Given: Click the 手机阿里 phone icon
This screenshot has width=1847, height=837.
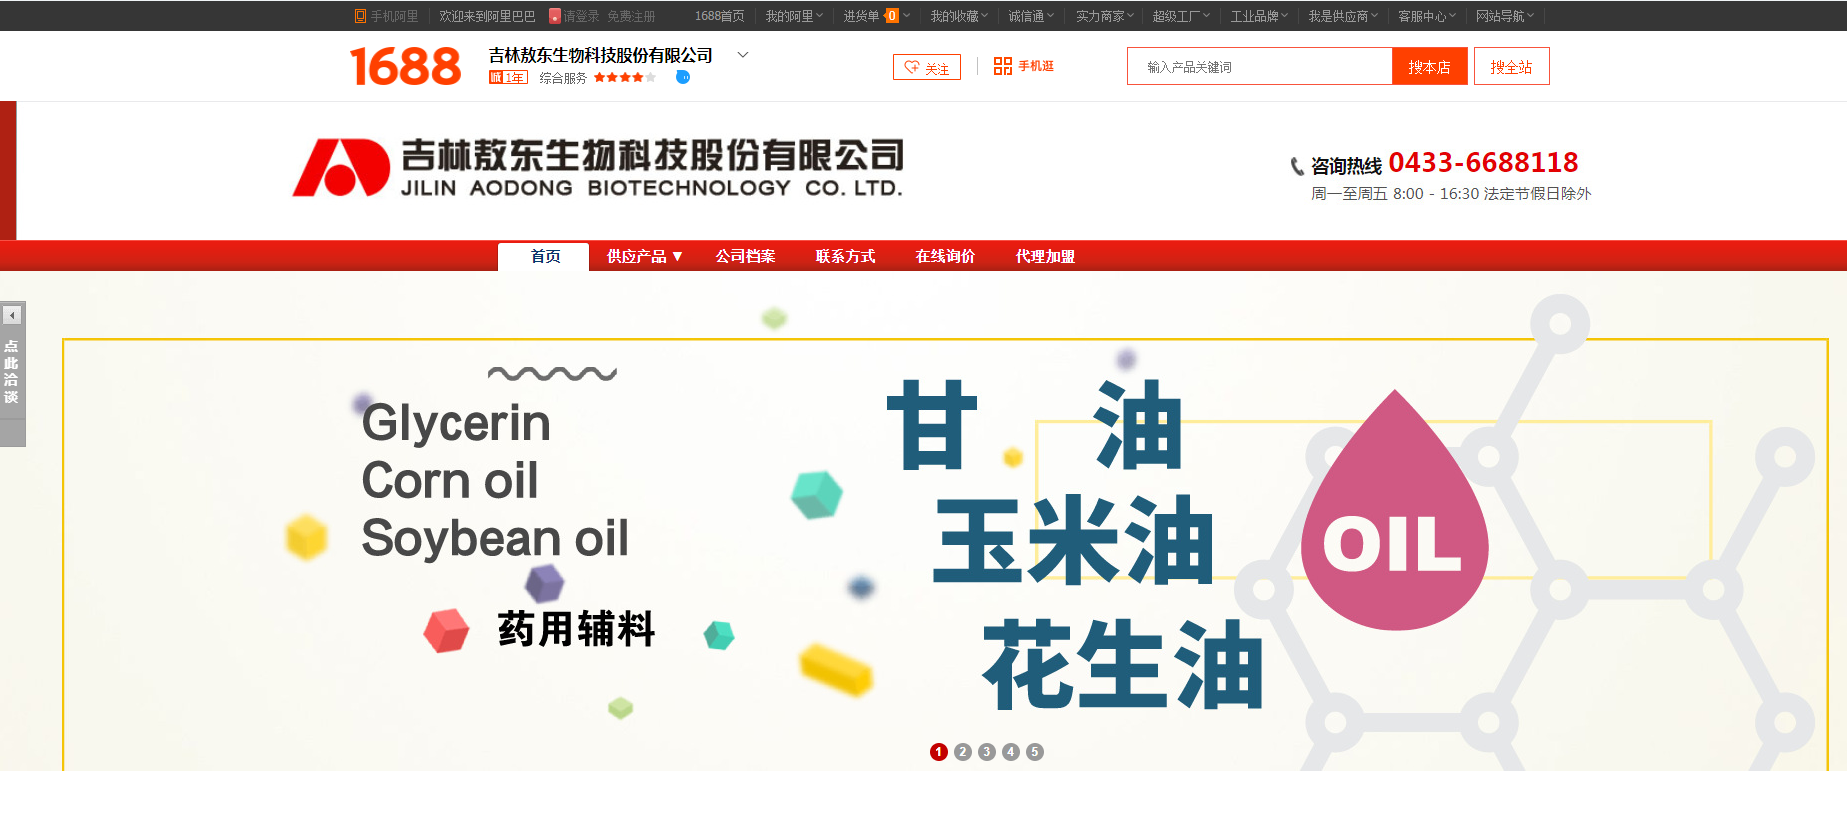Looking at the screenshot, I should point(360,16).
